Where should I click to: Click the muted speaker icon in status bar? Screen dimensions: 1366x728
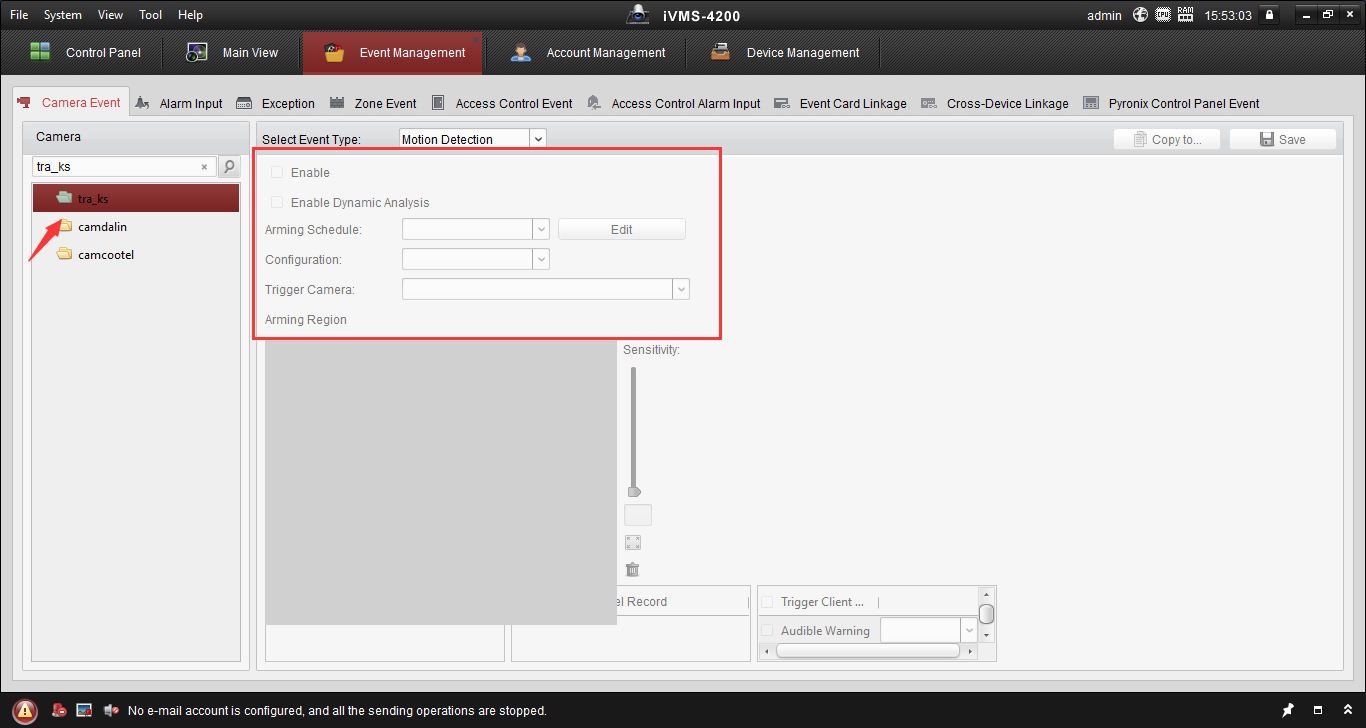click(x=111, y=710)
